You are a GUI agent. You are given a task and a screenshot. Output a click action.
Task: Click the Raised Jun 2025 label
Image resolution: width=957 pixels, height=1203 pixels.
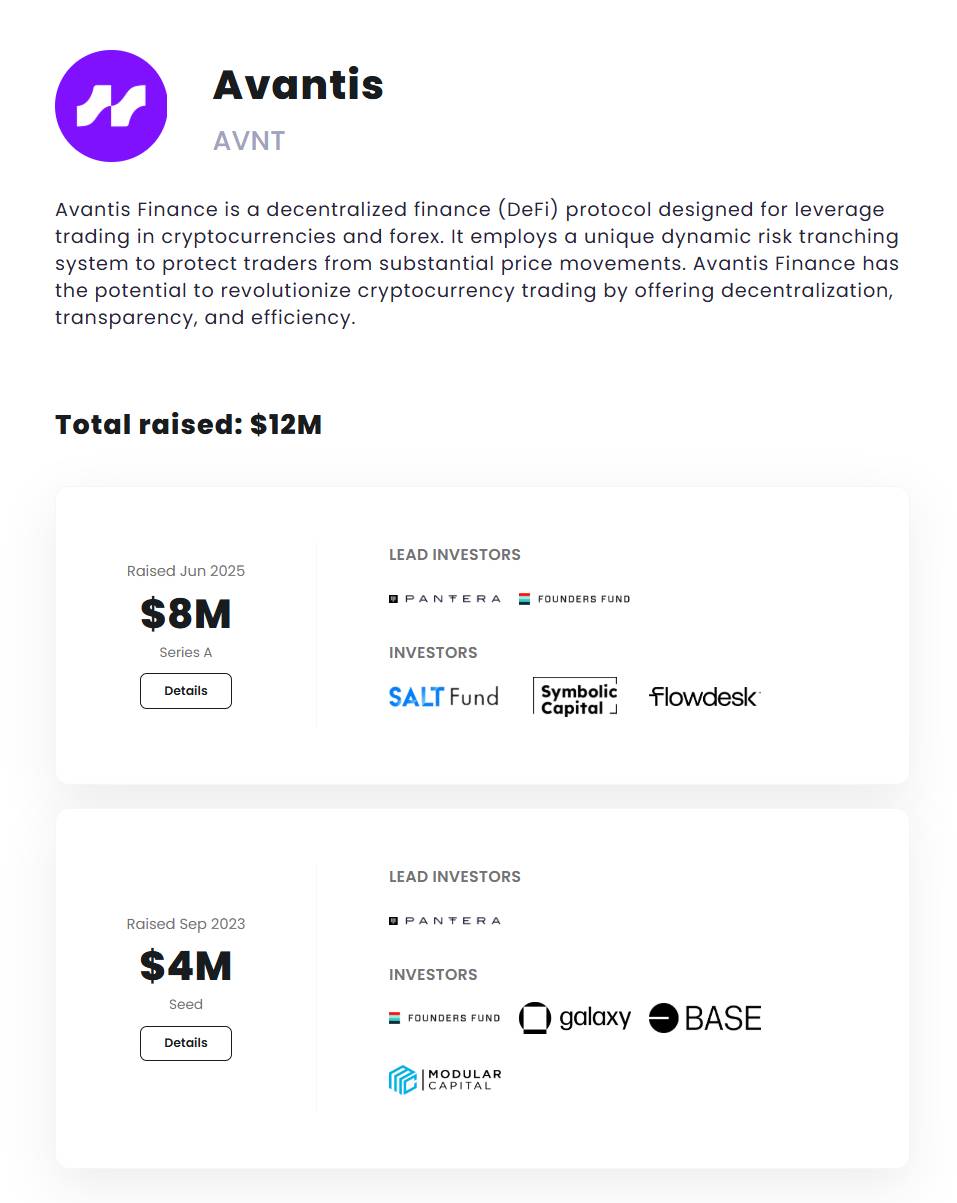(x=186, y=571)
